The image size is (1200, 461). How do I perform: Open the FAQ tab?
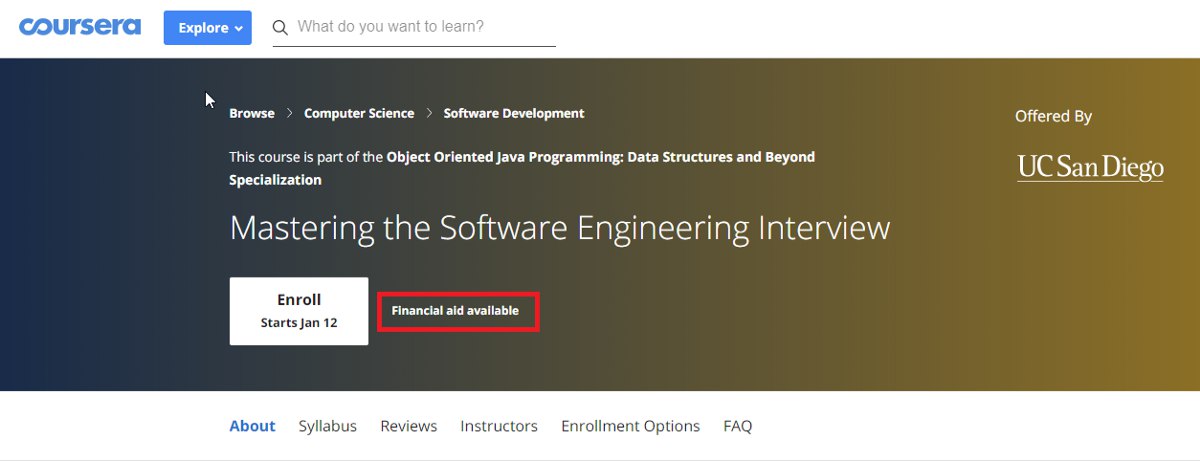738,426
